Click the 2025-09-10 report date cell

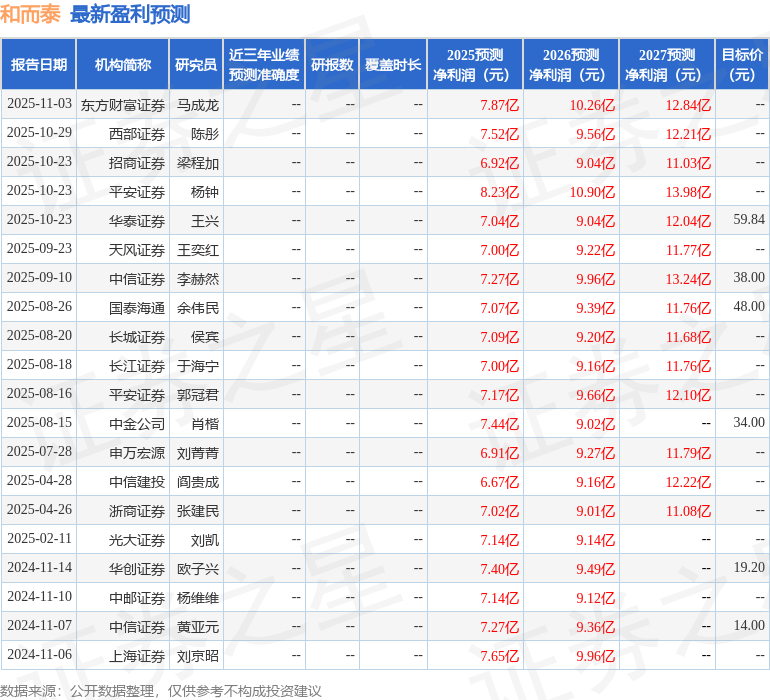(x=39, y=277)
